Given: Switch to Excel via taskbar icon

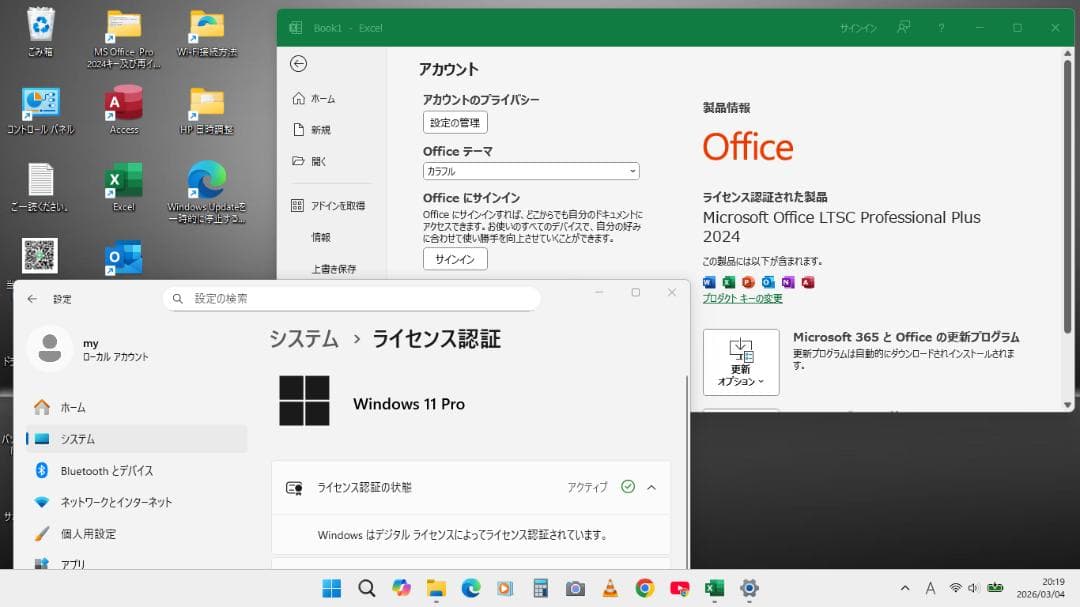Looking at the screenshot, I should coord(714,588).
